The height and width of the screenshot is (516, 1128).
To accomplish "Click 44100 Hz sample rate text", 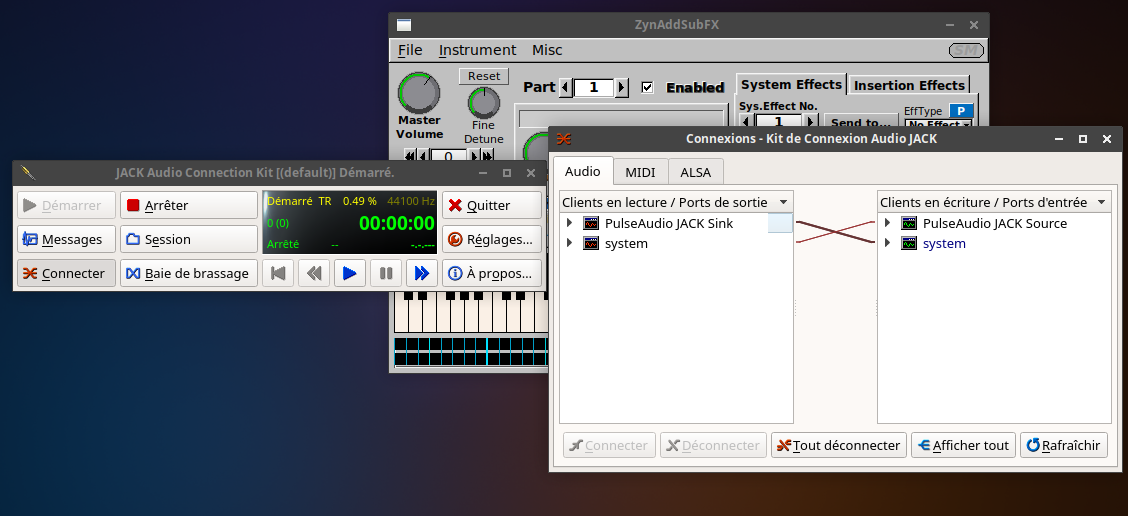I will 411,202.
